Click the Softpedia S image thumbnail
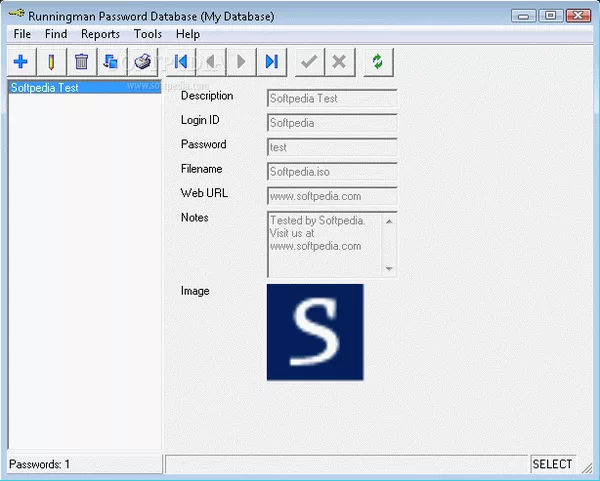 coord(315,332)
